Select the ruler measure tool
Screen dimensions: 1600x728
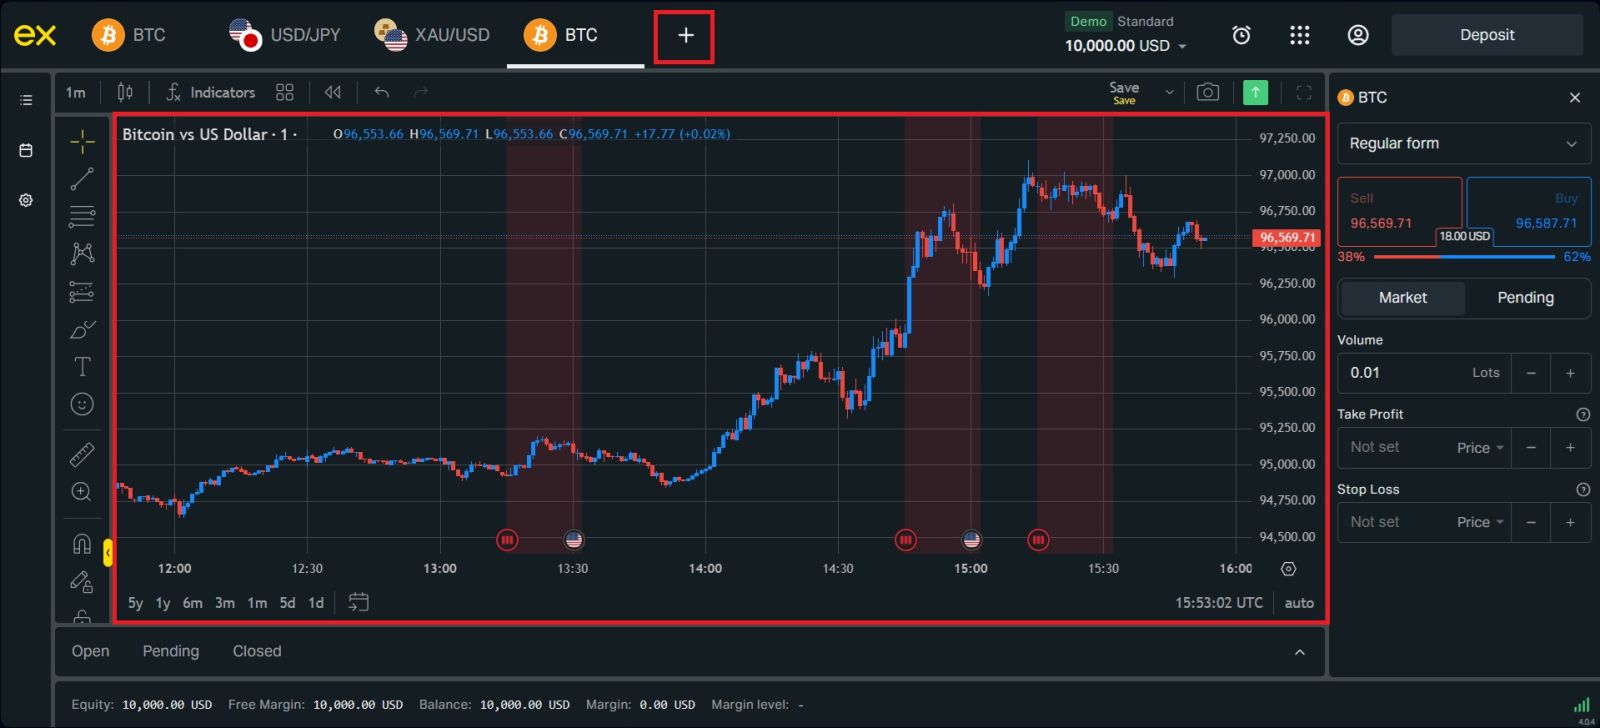[82, 455]
